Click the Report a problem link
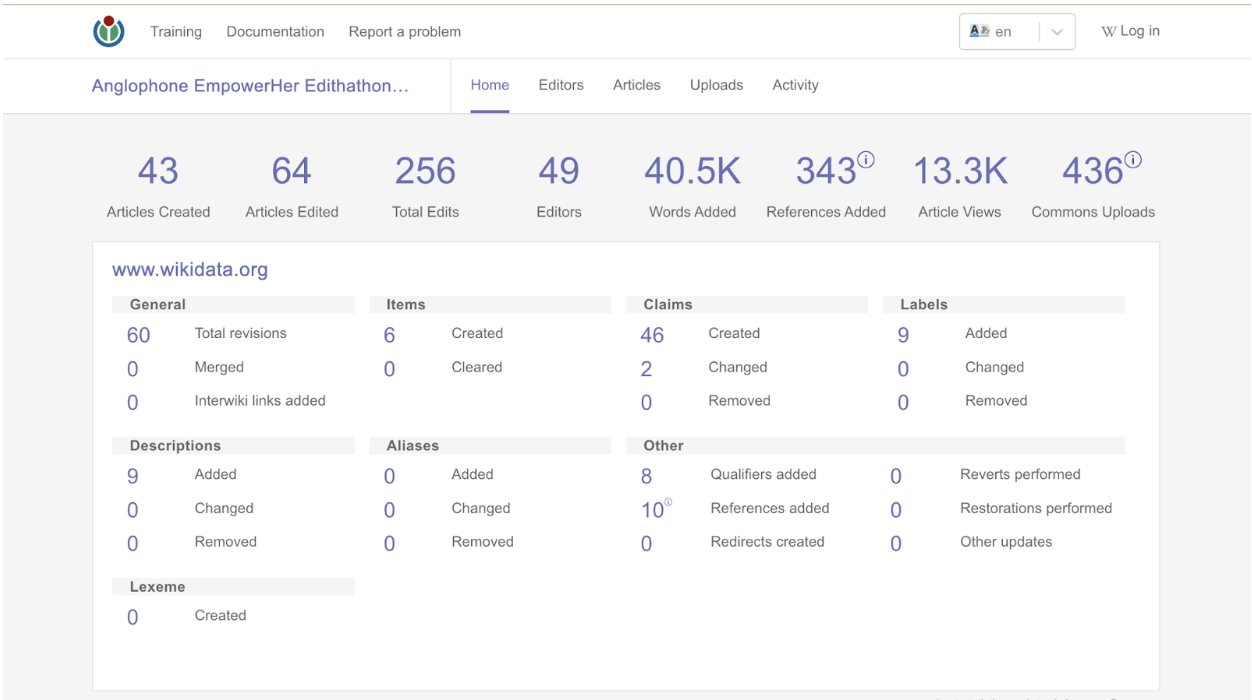Viewport: 1252px width, 700px height. click(405, 31)
